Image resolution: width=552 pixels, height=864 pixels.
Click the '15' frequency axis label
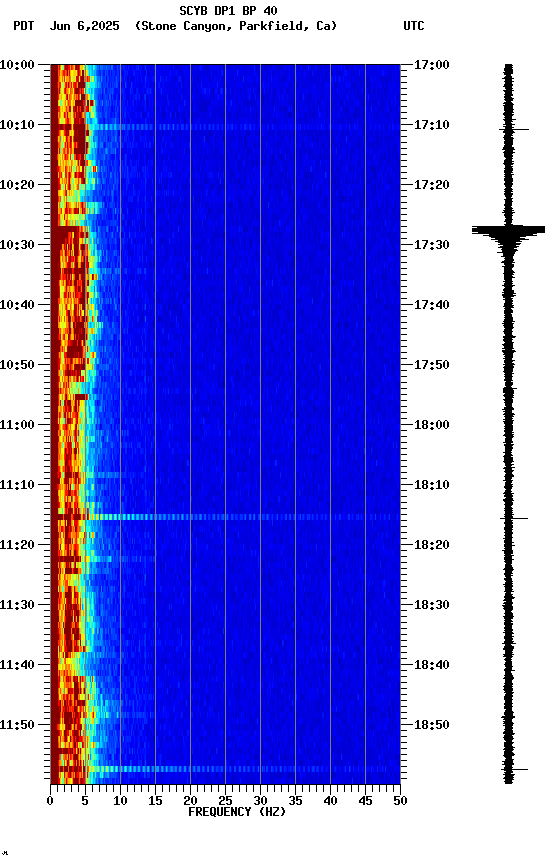click(x=155, y=801)
